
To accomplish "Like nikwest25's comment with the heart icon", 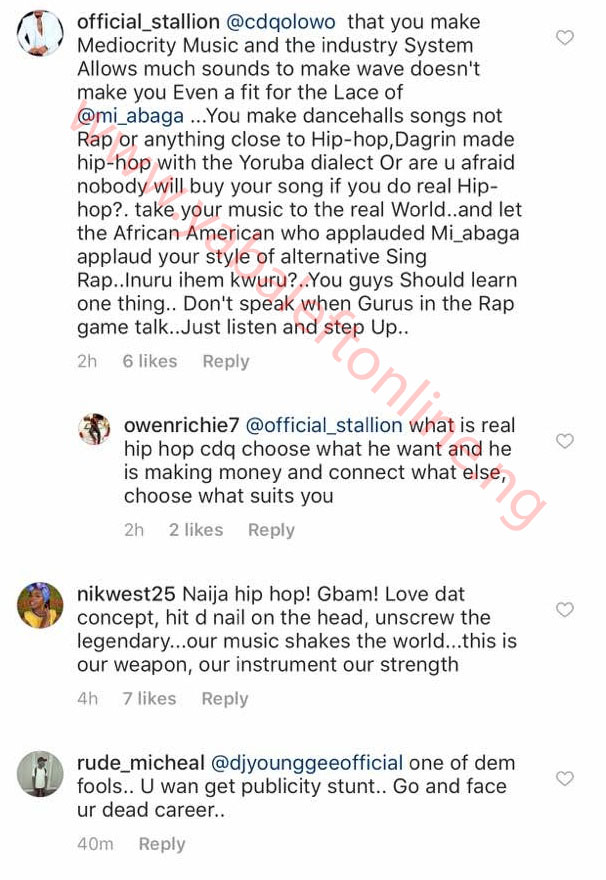I will [565, 610].
